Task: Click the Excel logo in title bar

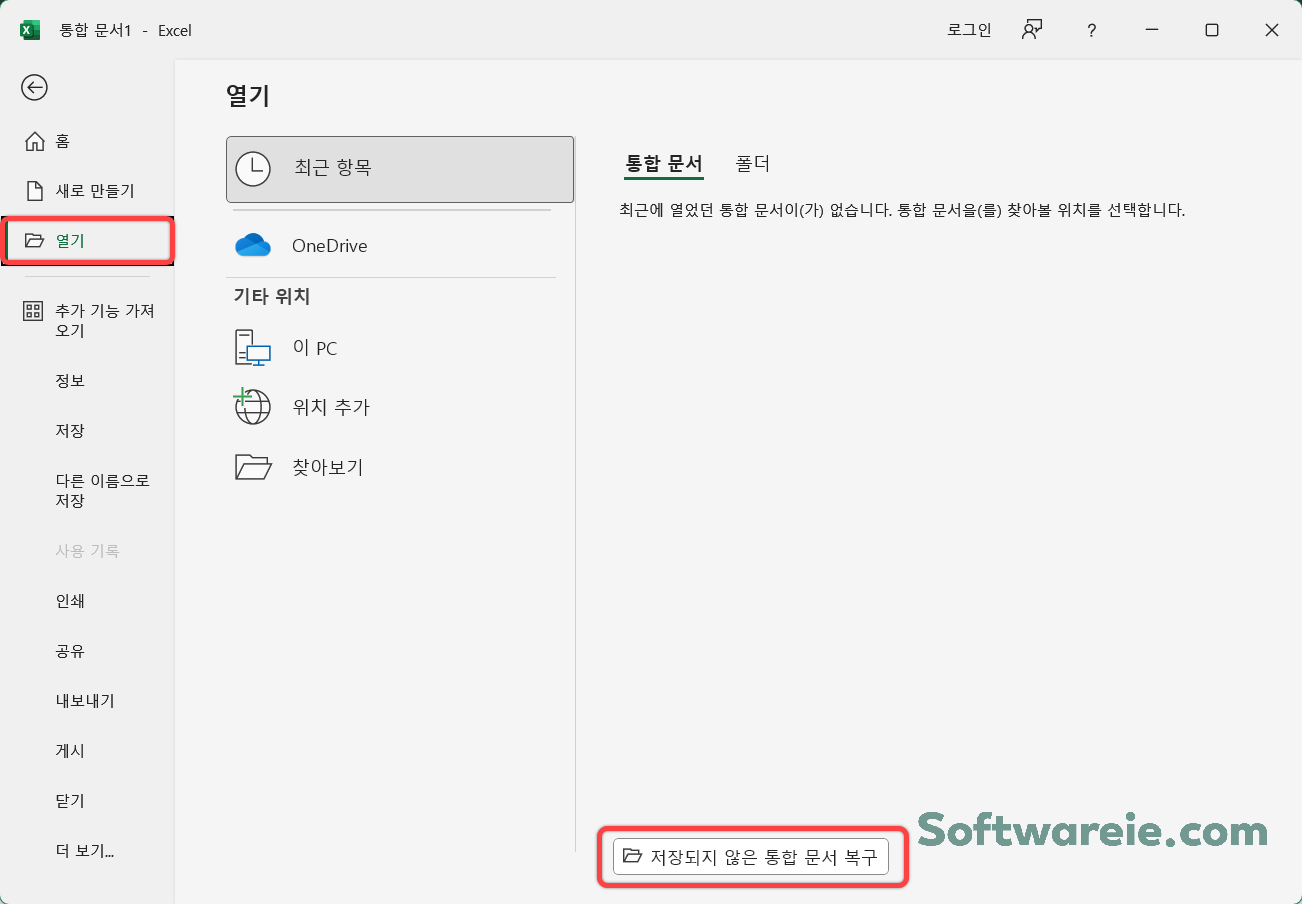Action: point(30,30)
